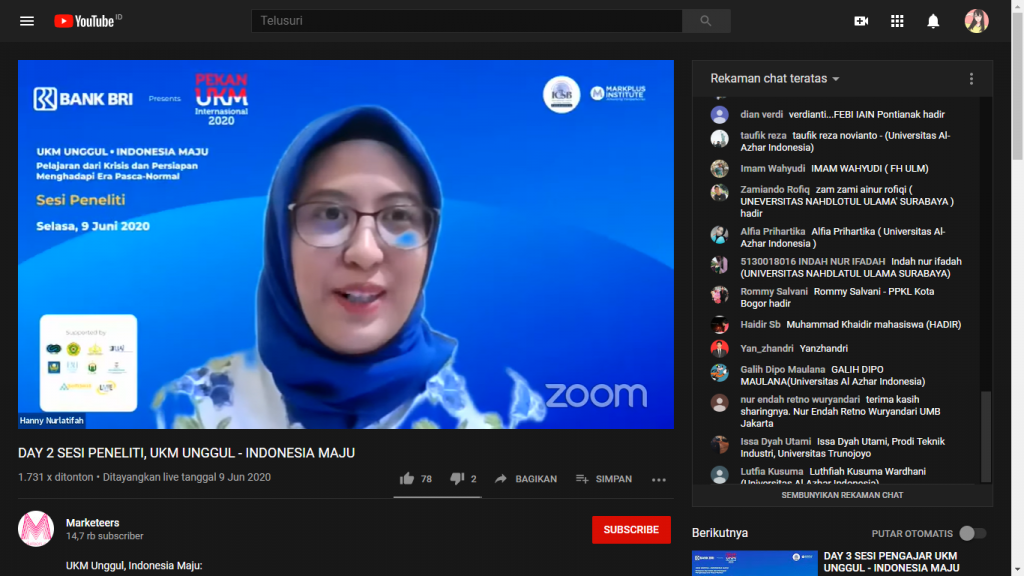The image size is (1024, 576).
Task: Open the create video camera icon
Action: 861,21
